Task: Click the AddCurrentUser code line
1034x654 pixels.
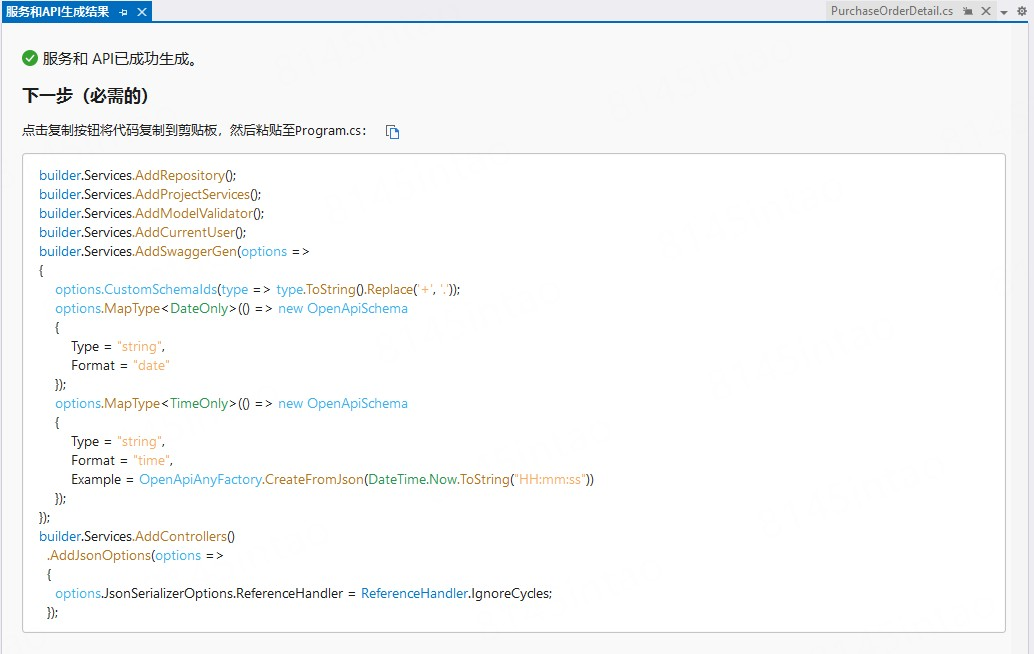Action: [x=142, y=232]
